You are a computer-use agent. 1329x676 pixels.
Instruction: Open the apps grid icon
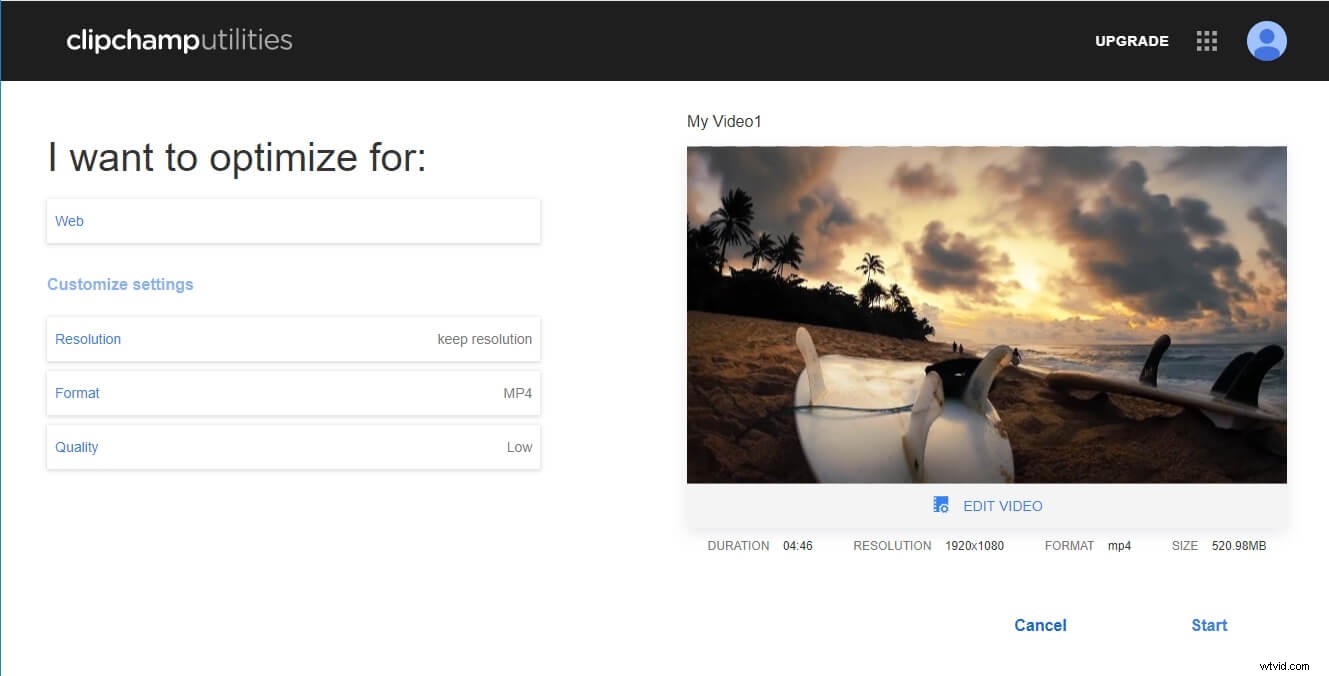click(1206, 41)
